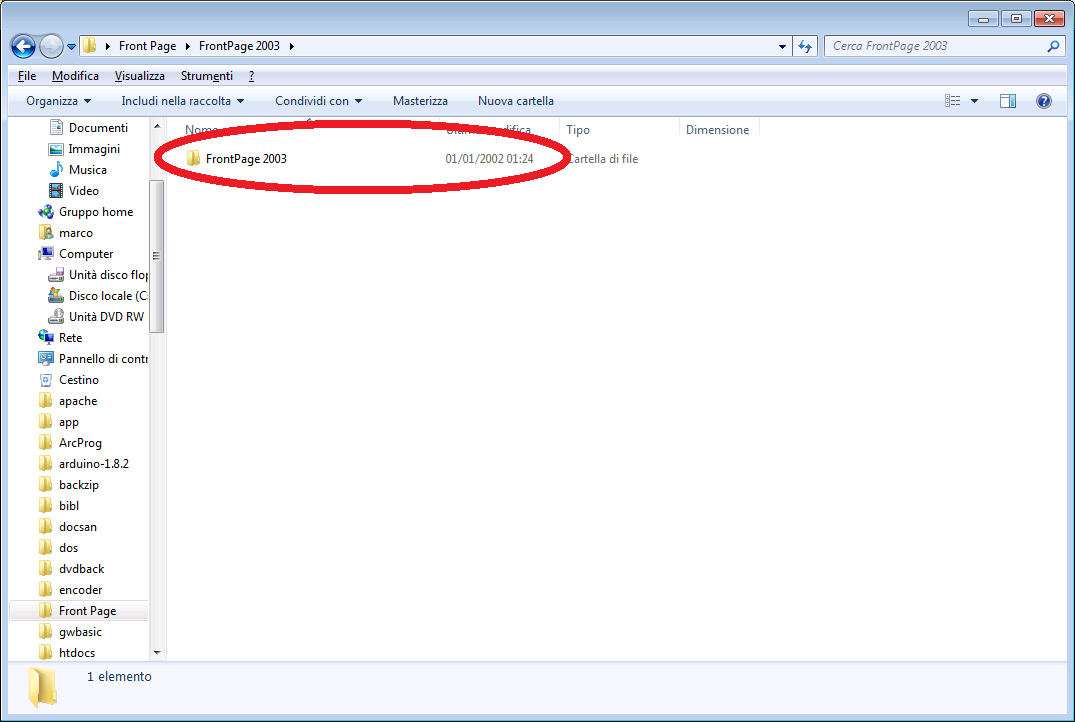Expand the Condividi con dropdown
The width and height of the screenshot is (1075, 722).
(x=318, y=101)
